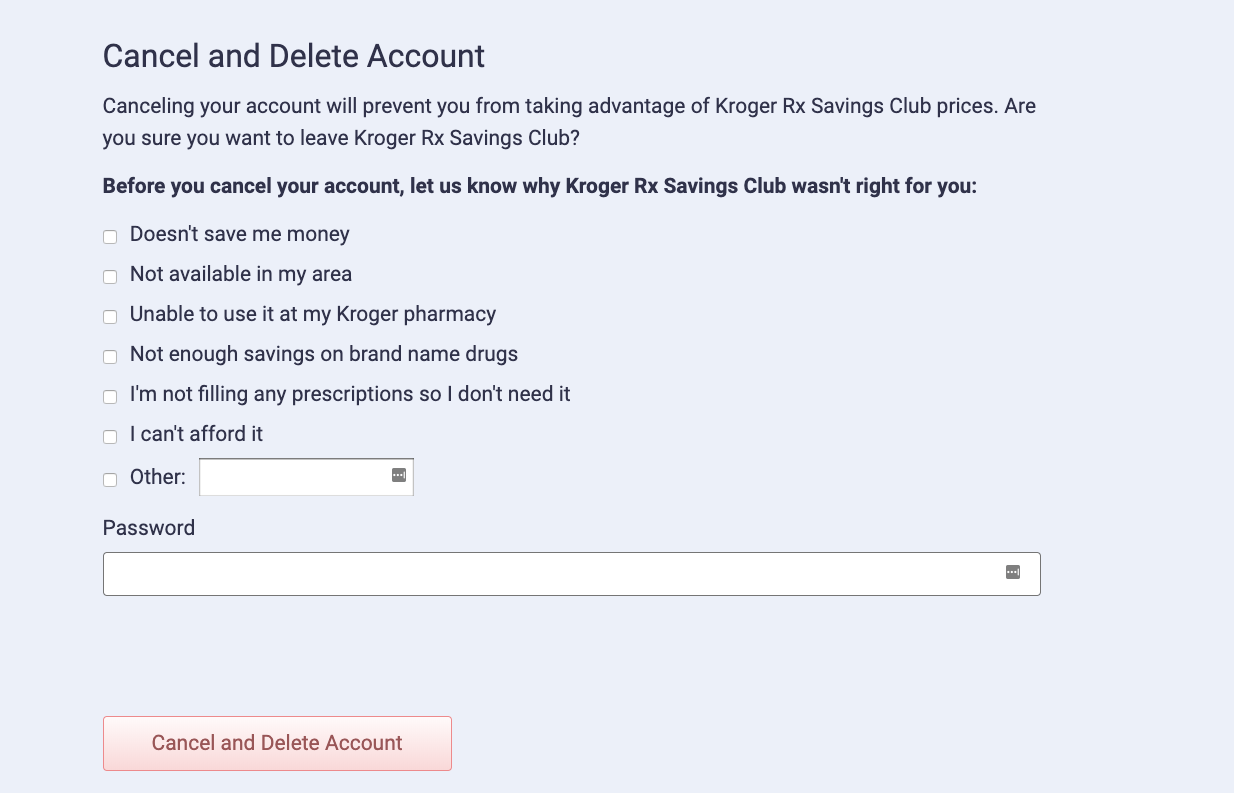Toggle "Doesn't save me money" off
The width and height of the screenshot is (1234, 793).
[x=110, y=236]
